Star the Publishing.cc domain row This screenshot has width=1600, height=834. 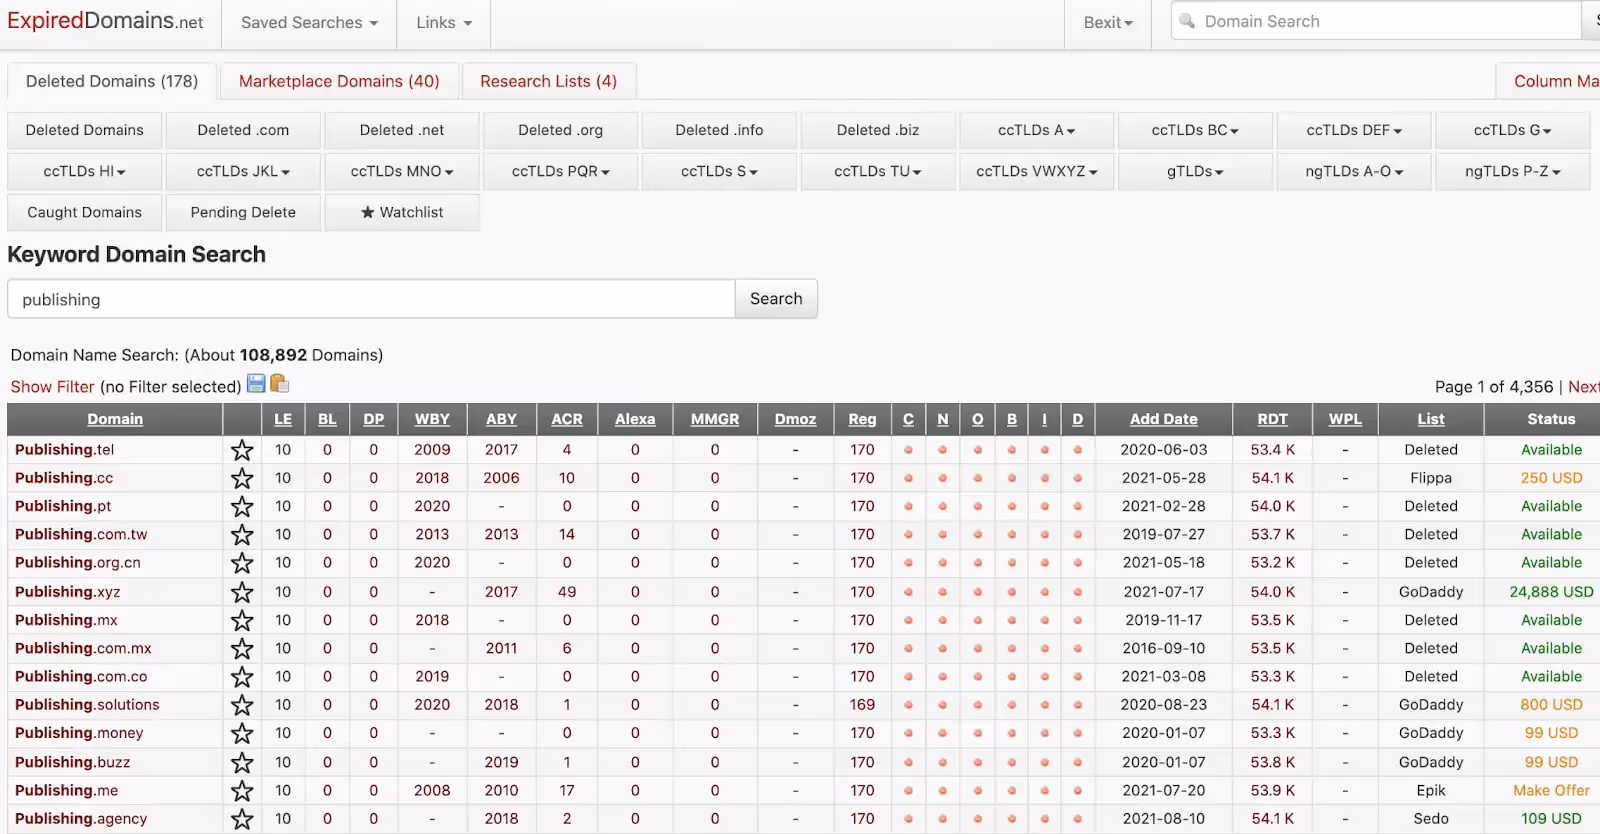click(x=242, y=478)
